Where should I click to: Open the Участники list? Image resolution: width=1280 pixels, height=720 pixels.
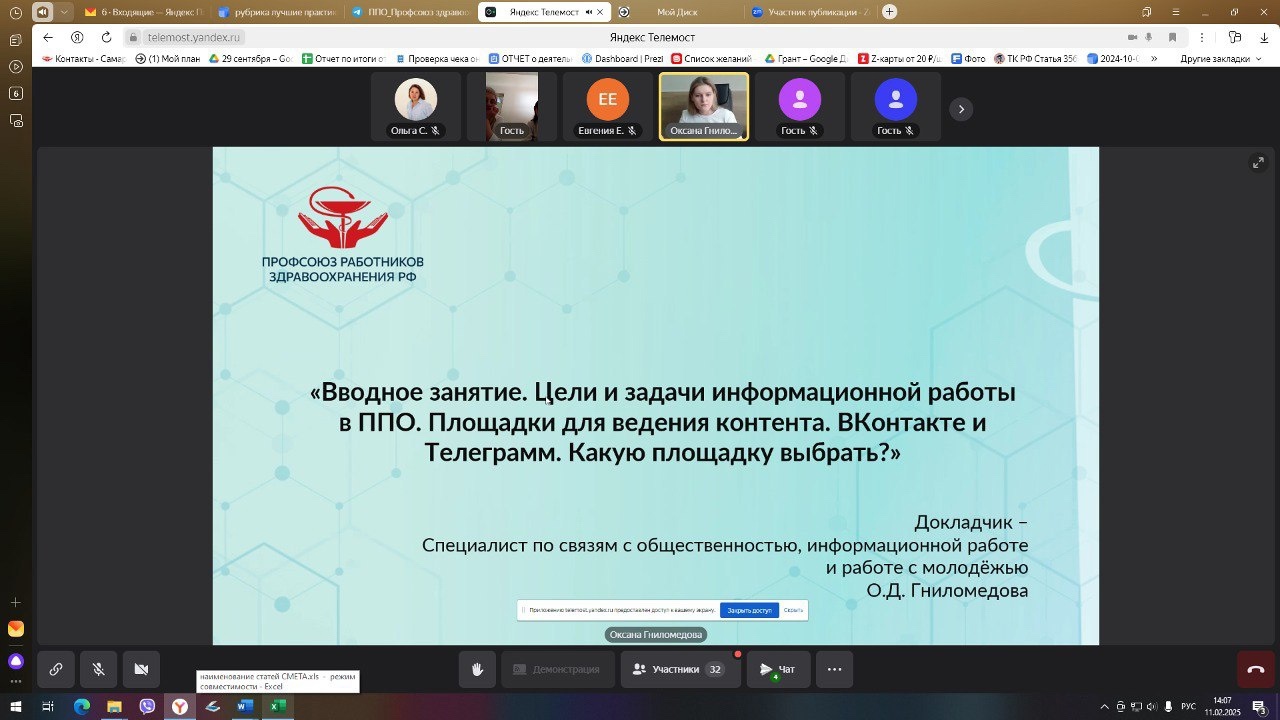680,669
